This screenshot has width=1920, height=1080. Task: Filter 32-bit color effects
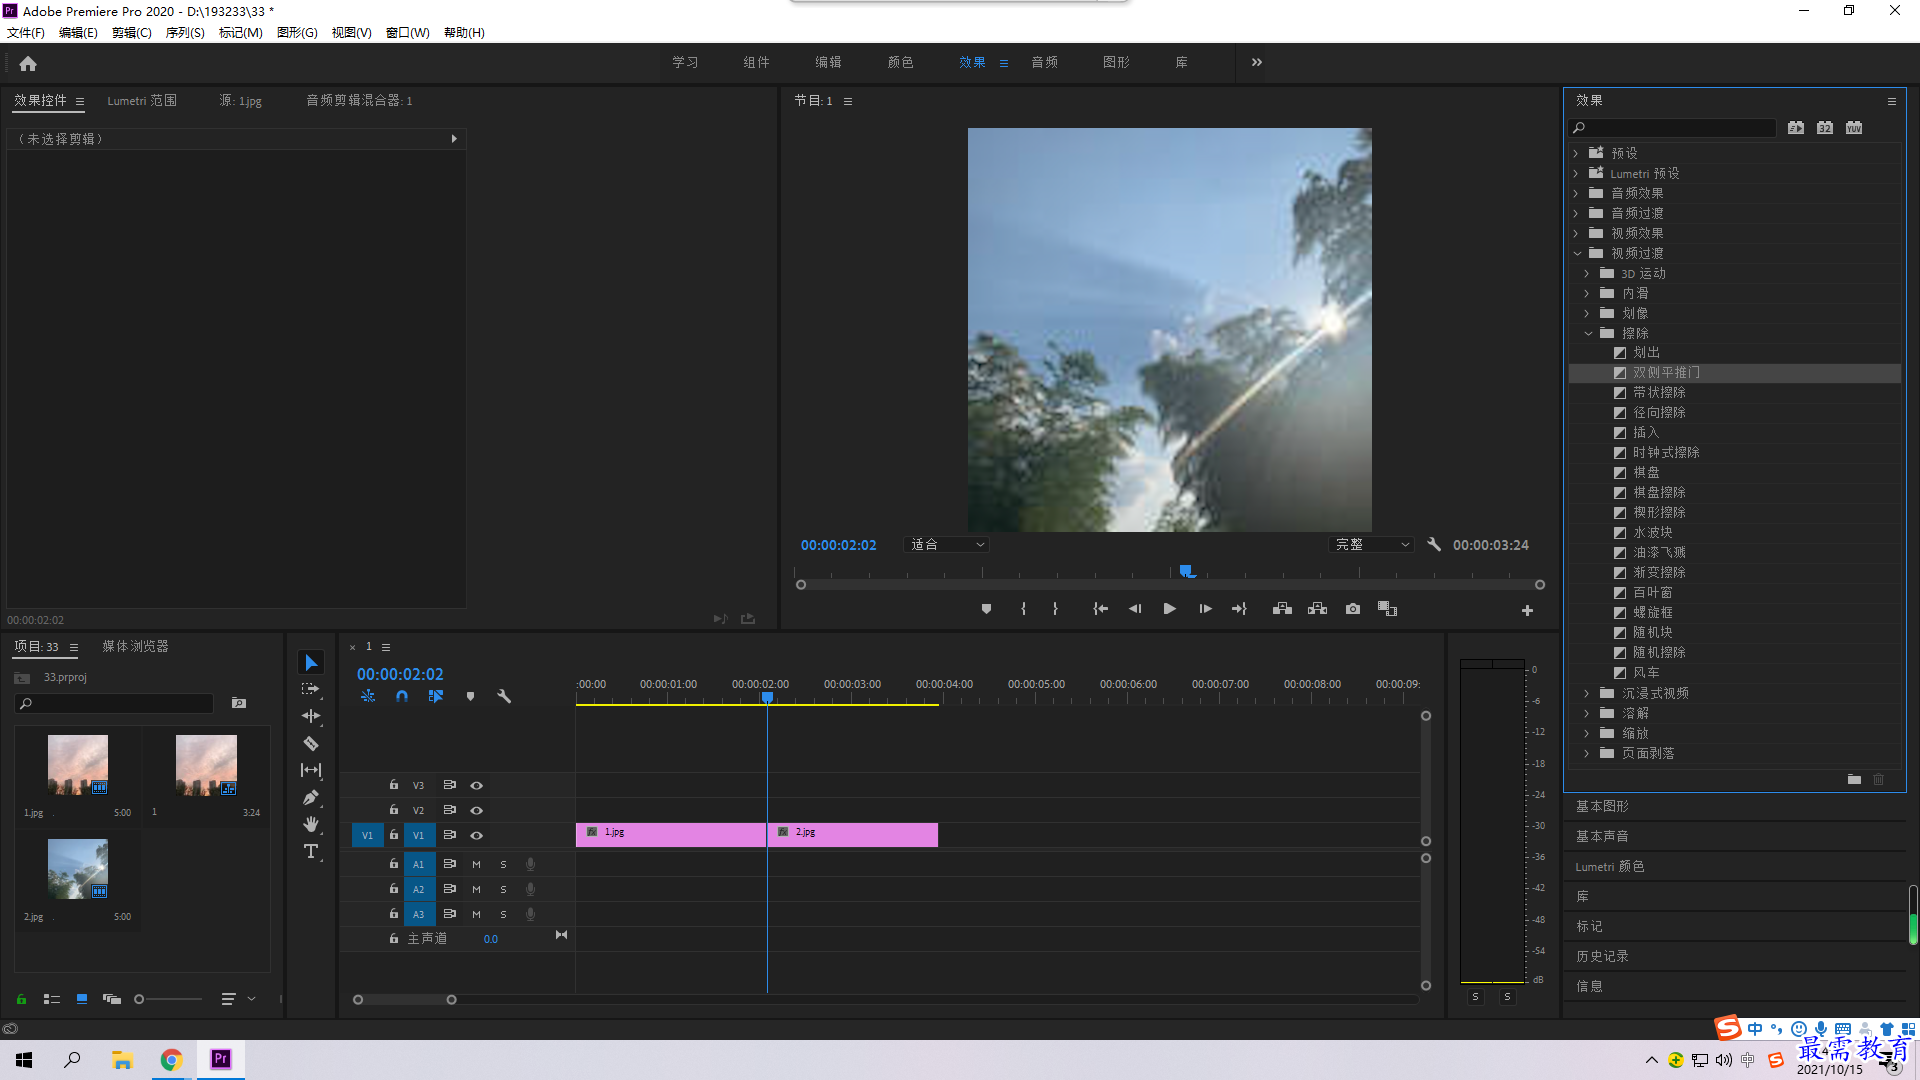coord(1825,128)
